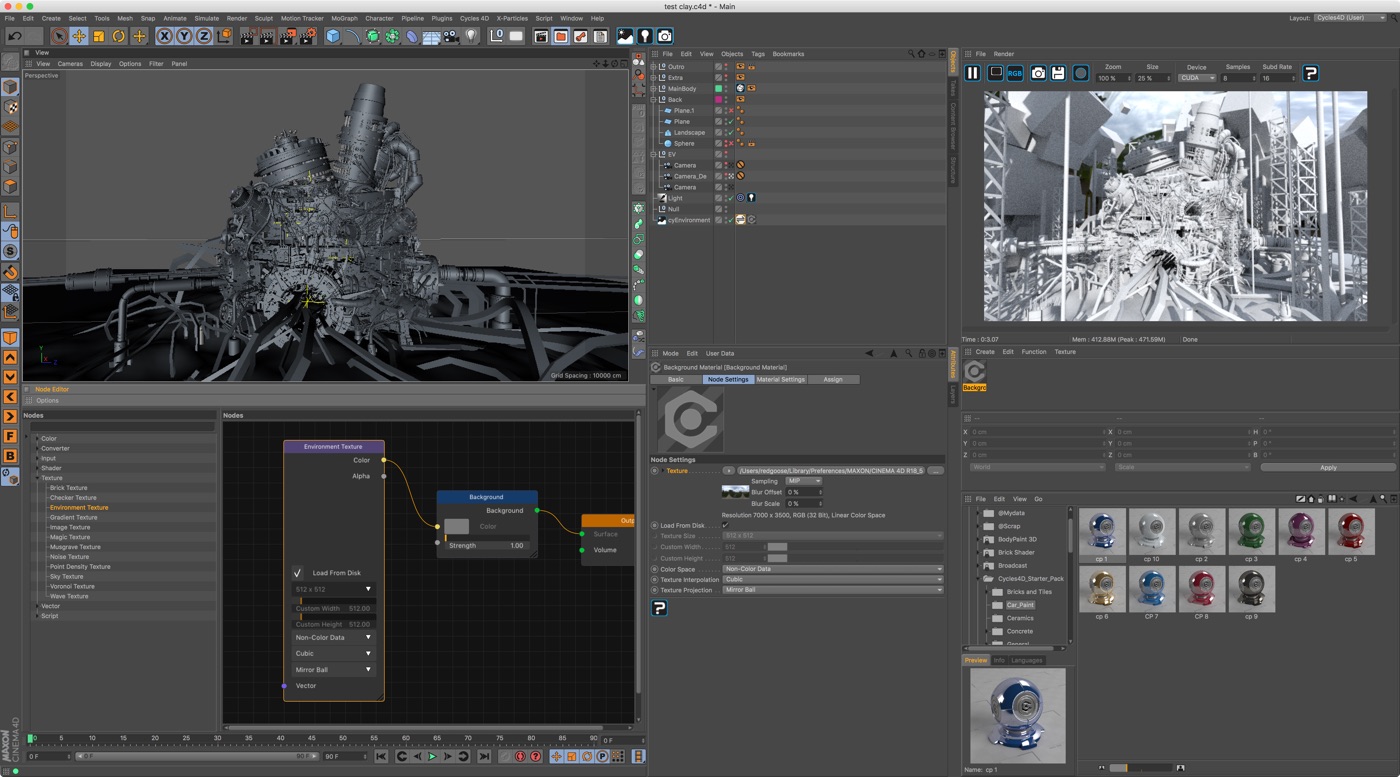Activate the Rotate tool
The width and height of the screenshot is (1400, 777).
coord(119,36)
